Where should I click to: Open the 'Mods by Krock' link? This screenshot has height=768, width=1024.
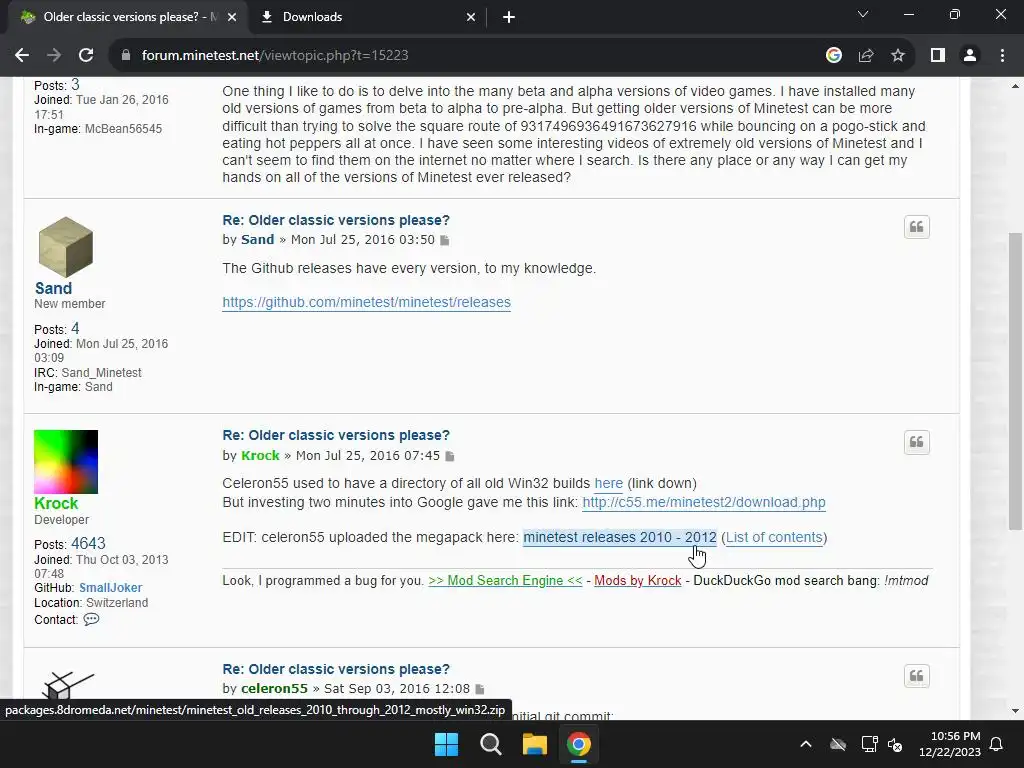pyautogui.click(x=637, y=581)
